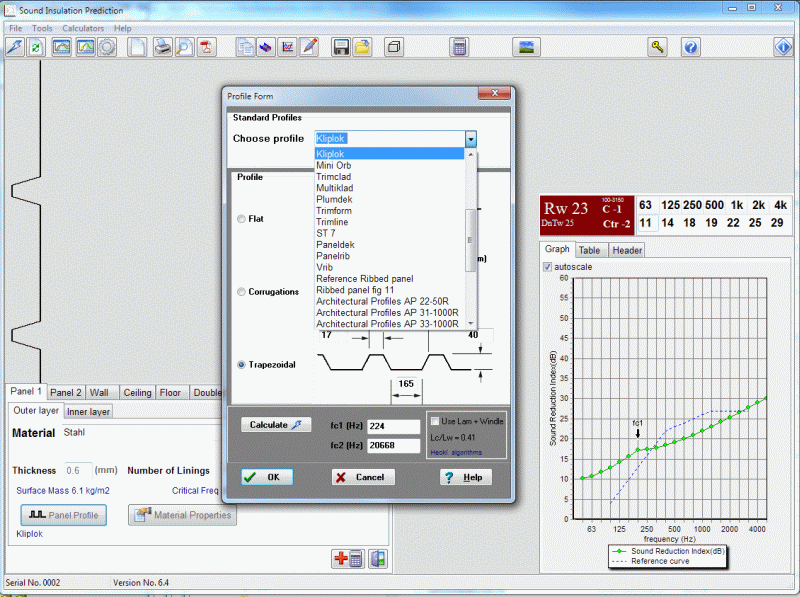Click the fc1 (Hz) input field
Screen dimensions: 800x597
point(393,426)
